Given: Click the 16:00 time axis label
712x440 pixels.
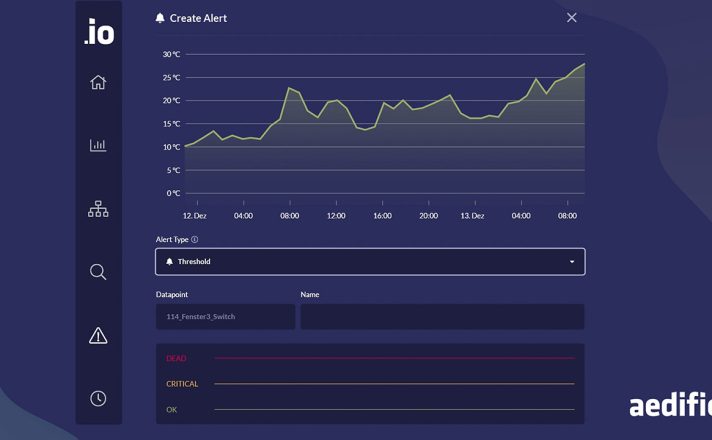Looking at the screenshot, I should point(382,216).
